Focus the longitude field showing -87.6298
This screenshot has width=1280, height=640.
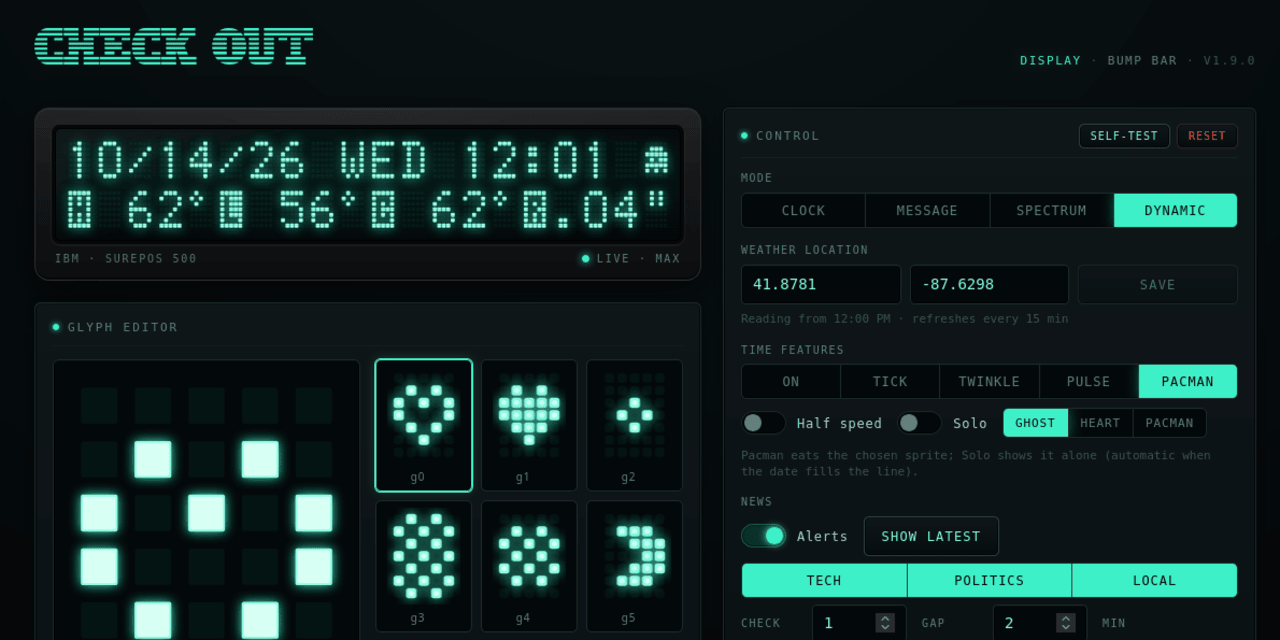tap(989, 284)
